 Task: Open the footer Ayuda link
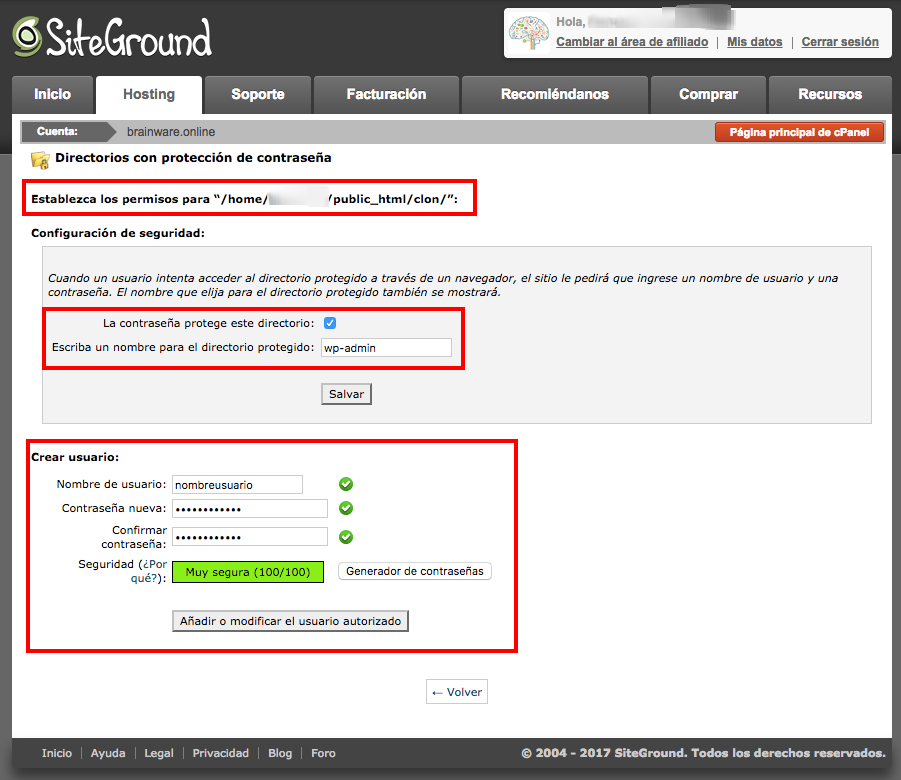click(x=108, y=753)
